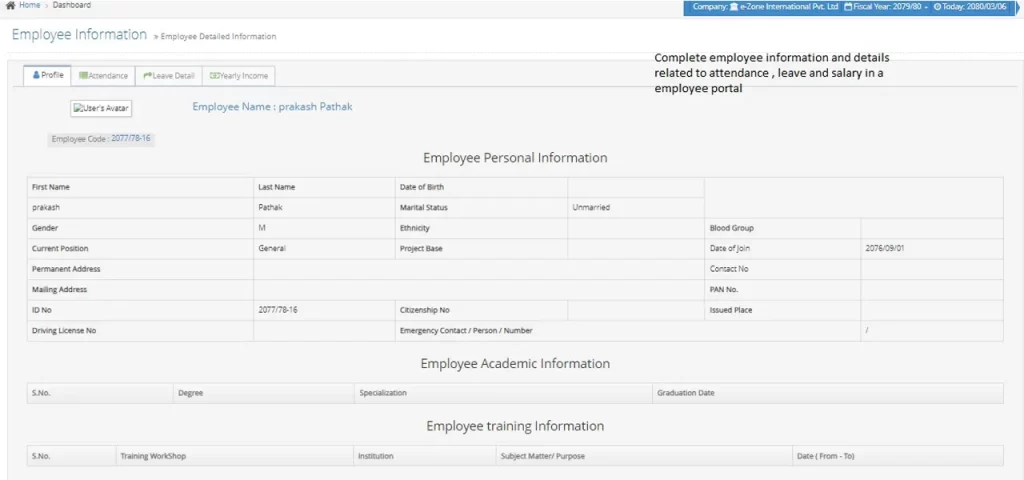Click the Date of Join value 2076/09/01
Screen dimensions: 1024x480
(884, 248)
